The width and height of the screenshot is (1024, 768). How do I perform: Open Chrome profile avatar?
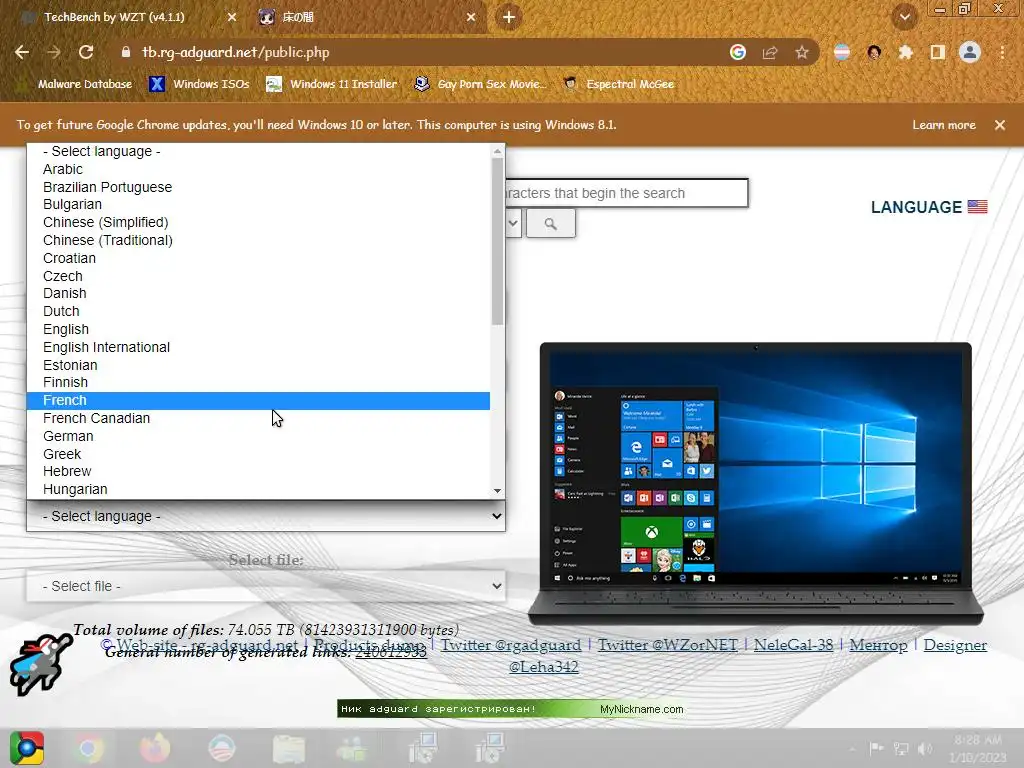(x=970, y=52)
